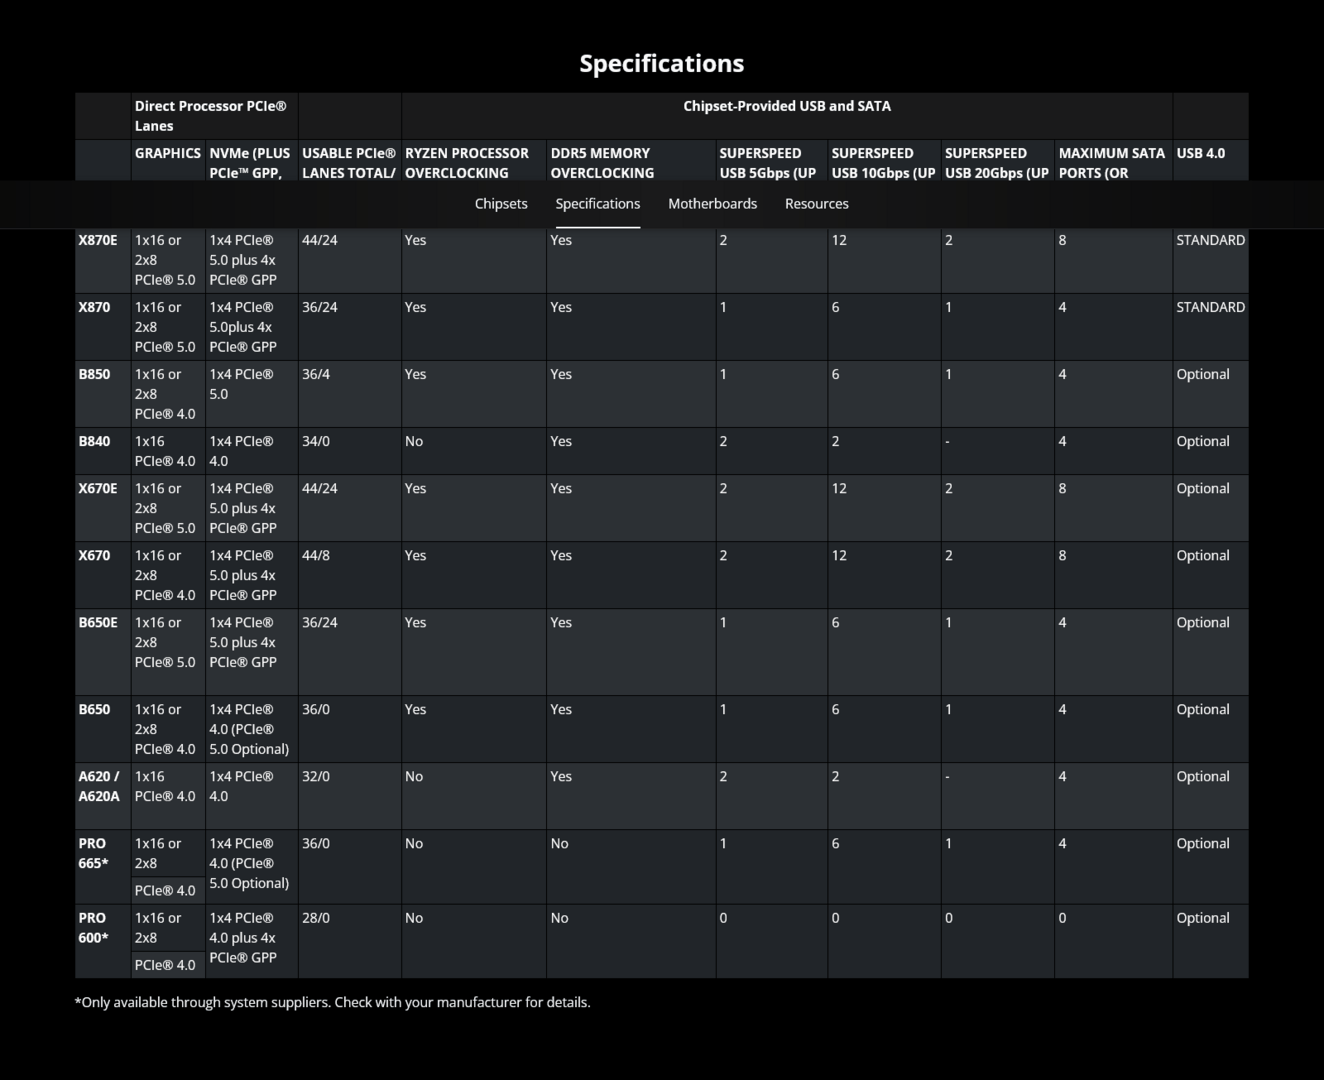The image size is (1324, 1080).
Task: Select the 36/4 lanes value for B850
Action: [318, 374]
